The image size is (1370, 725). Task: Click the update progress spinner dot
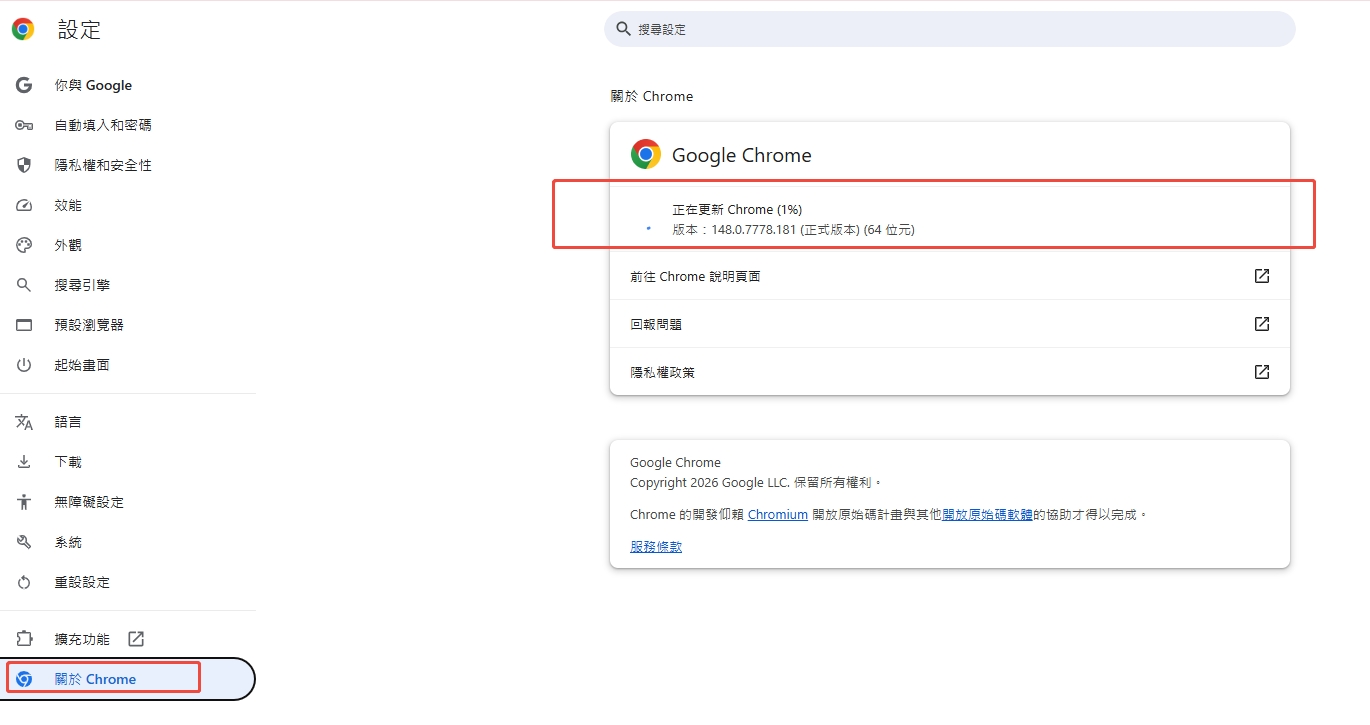point(648,228)
